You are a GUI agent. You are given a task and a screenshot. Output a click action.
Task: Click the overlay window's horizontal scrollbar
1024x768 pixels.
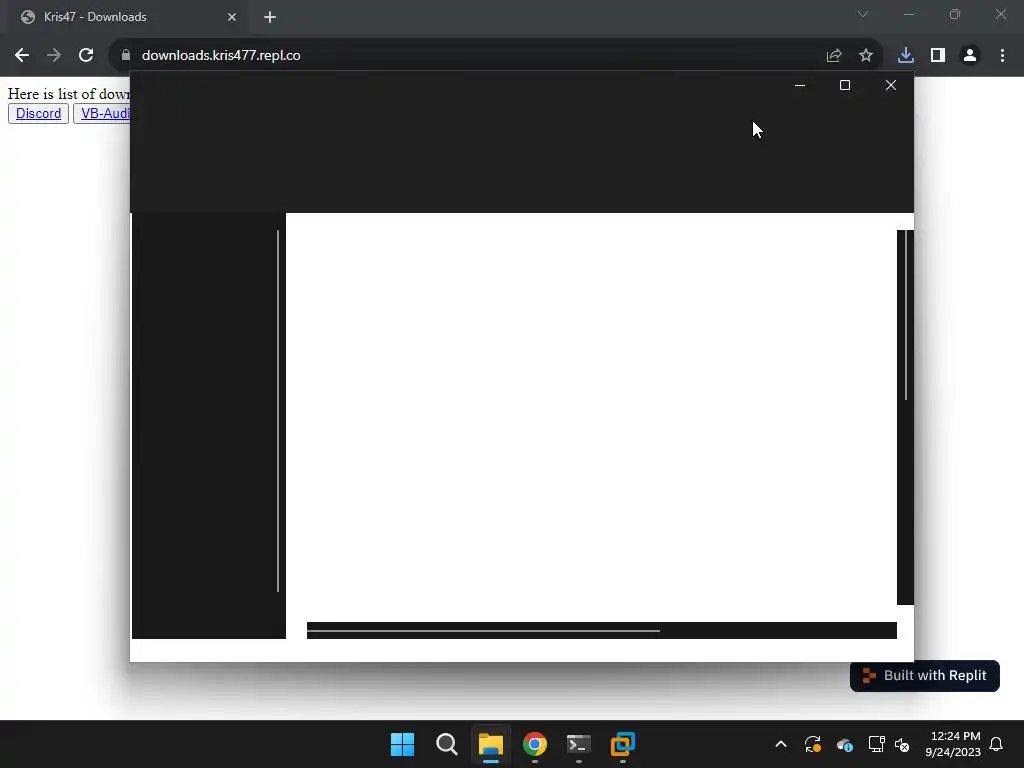coord(601,630)
